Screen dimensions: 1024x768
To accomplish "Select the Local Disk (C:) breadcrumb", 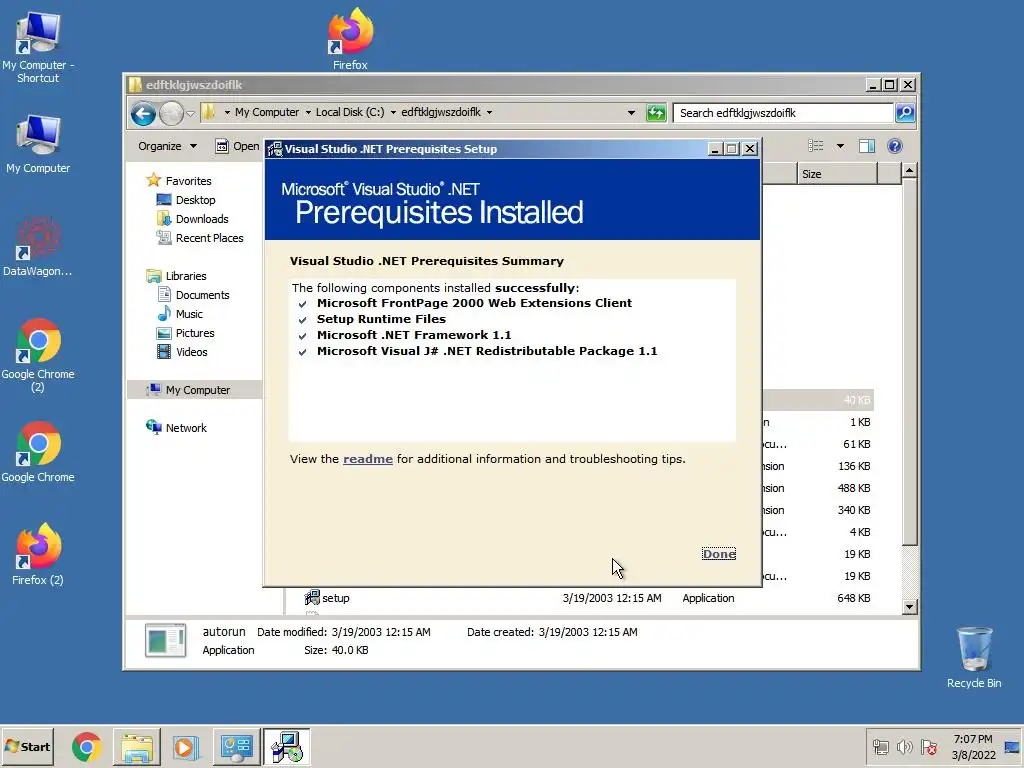I will pyautogui.click(x=350, y=112).
